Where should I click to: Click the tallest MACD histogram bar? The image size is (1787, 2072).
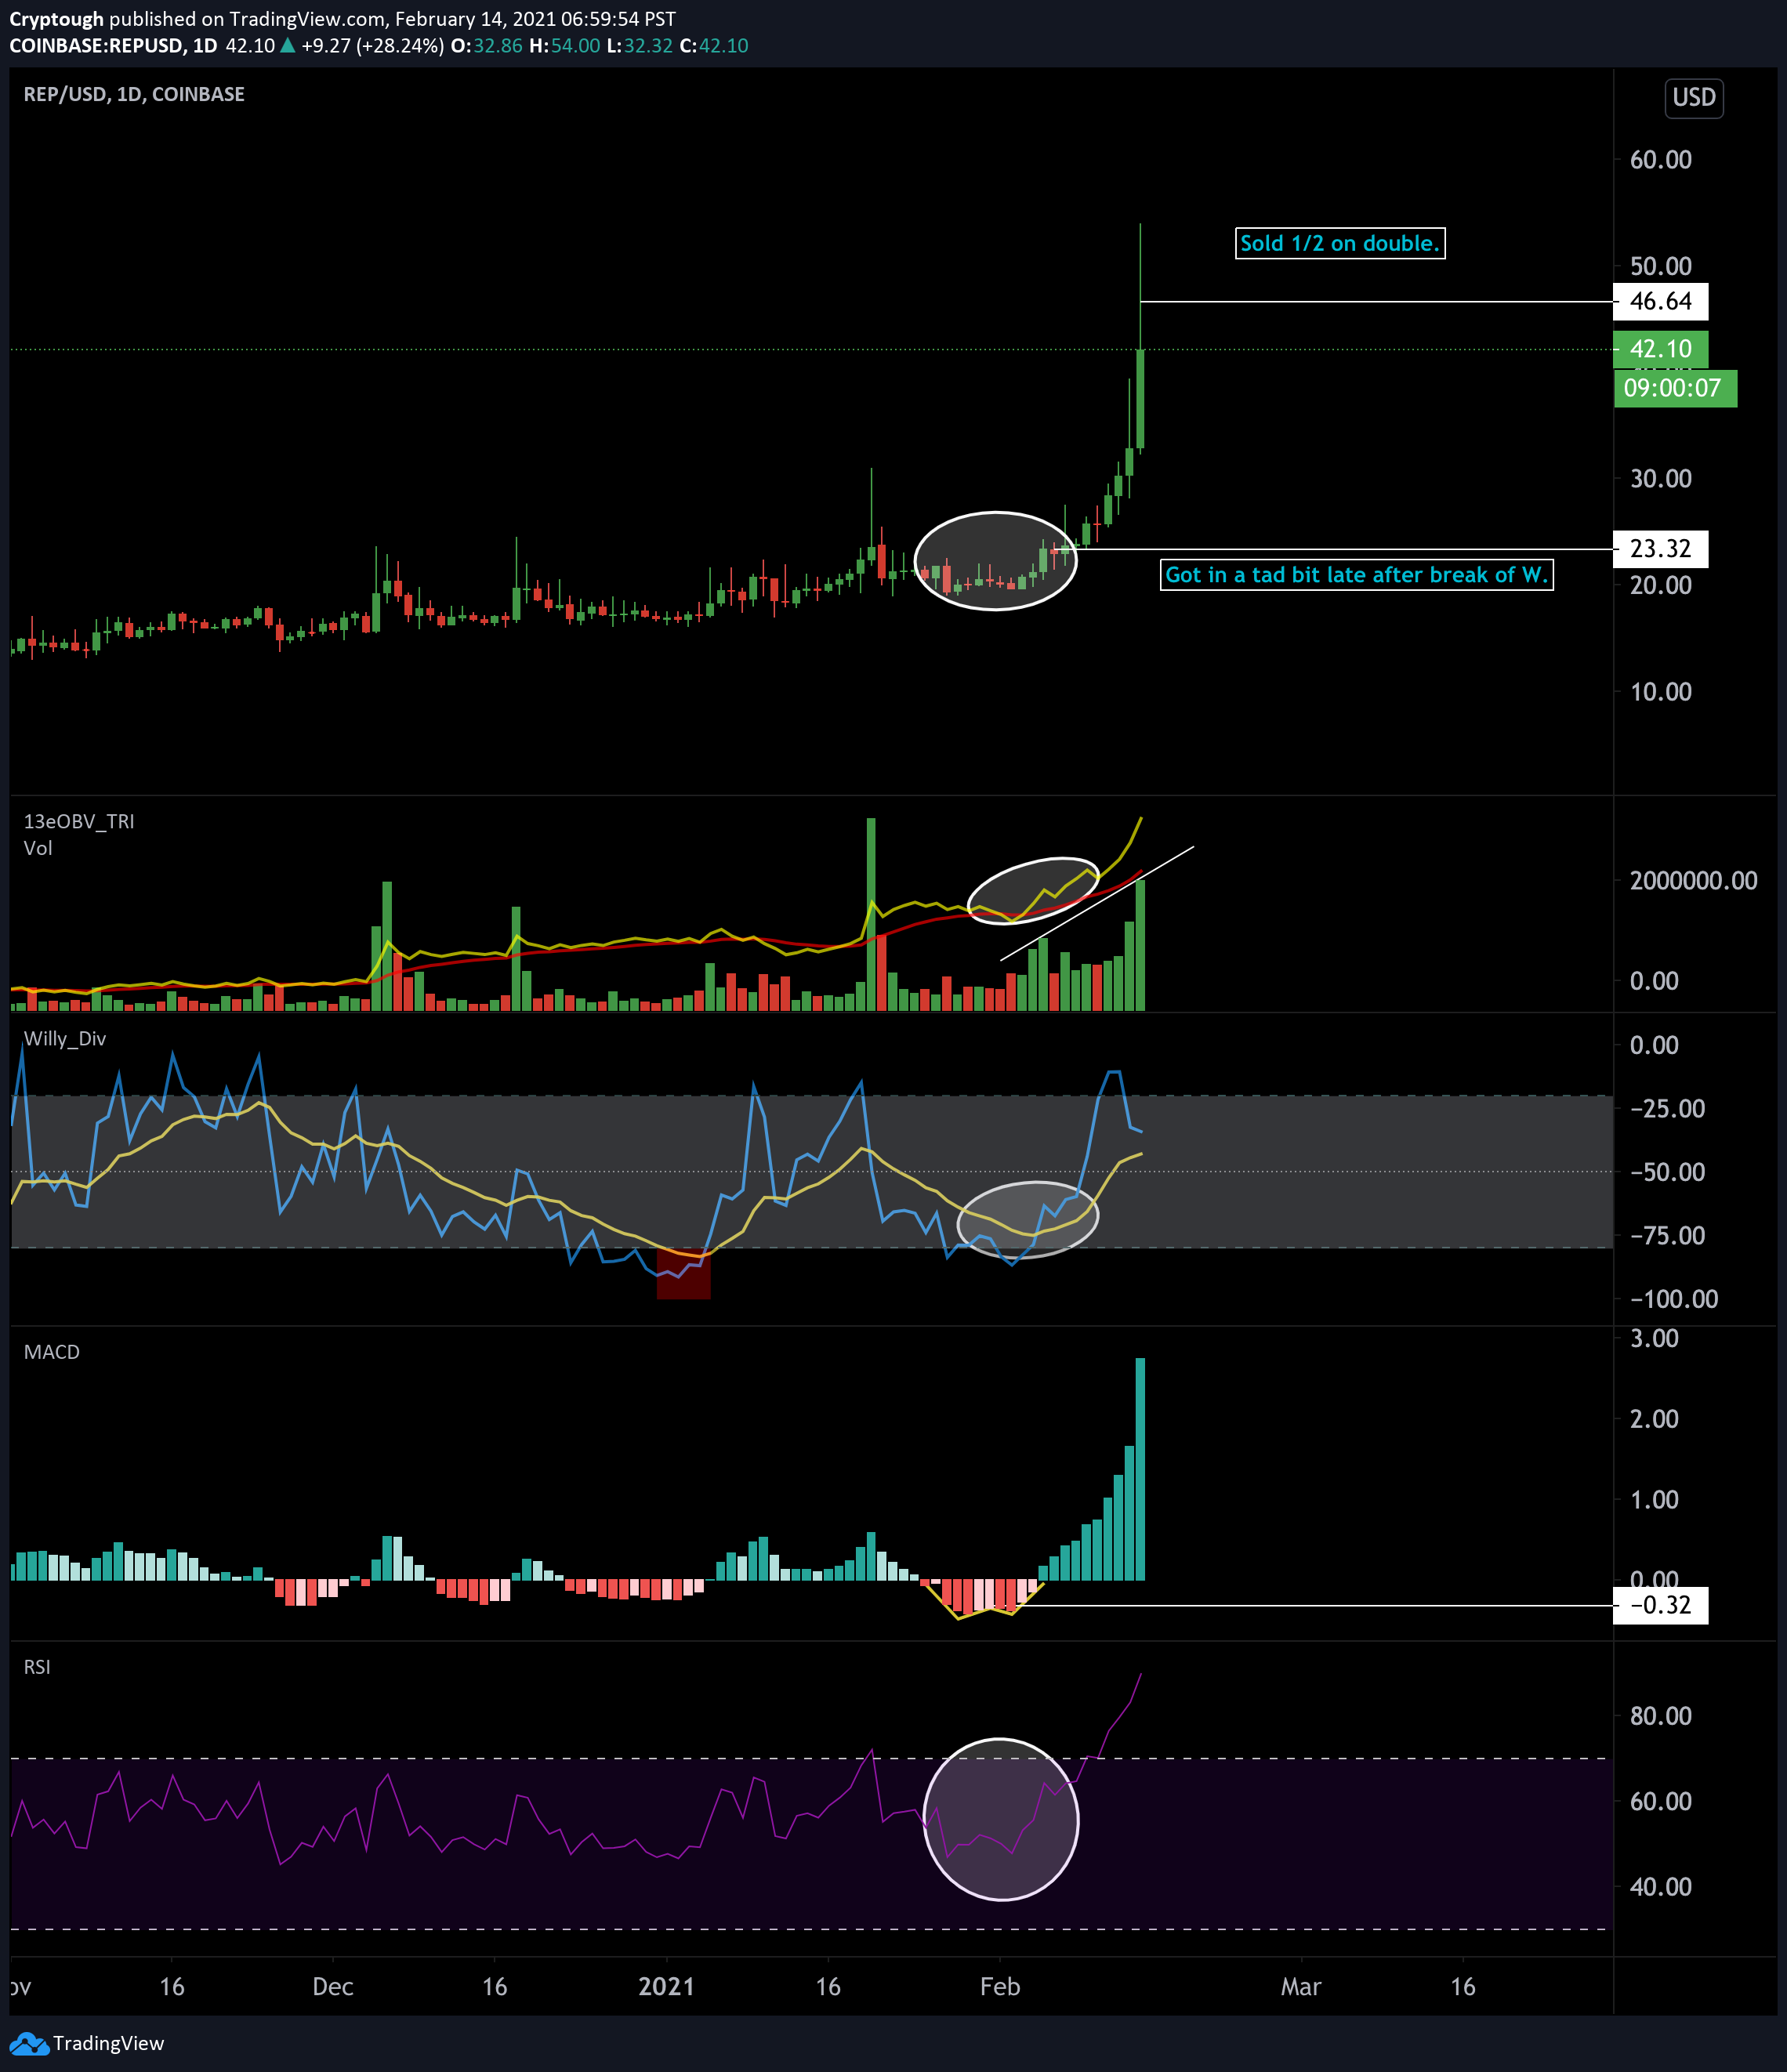click(1140, 1469)
